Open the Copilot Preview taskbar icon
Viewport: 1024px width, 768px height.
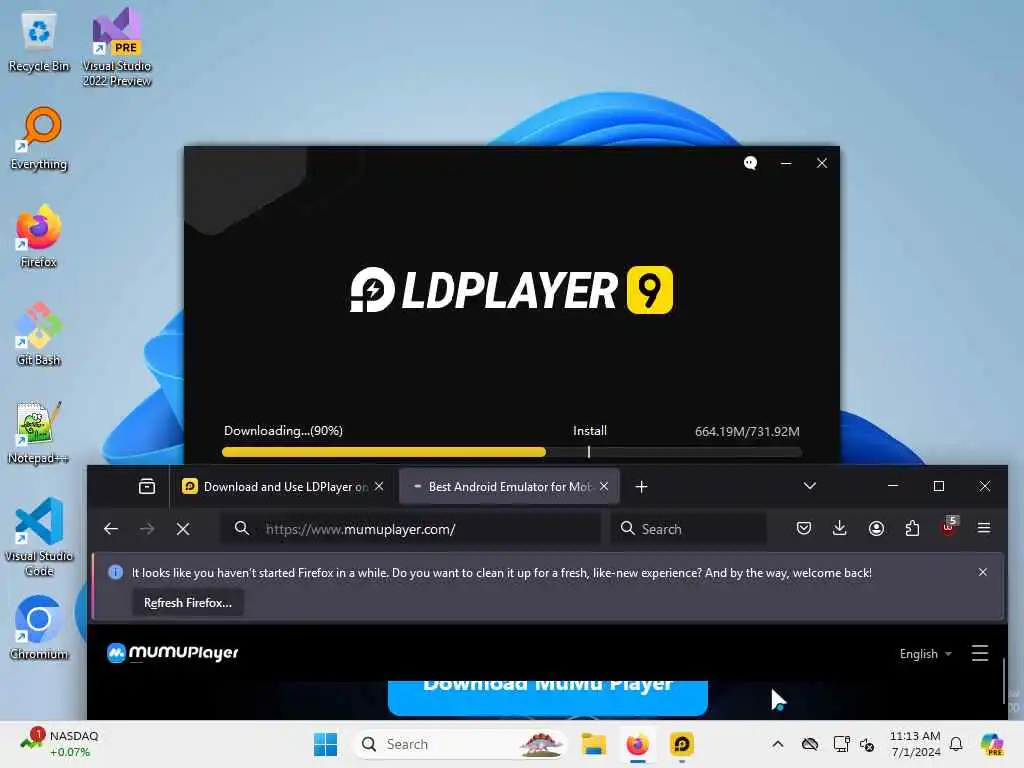point(992,744)
